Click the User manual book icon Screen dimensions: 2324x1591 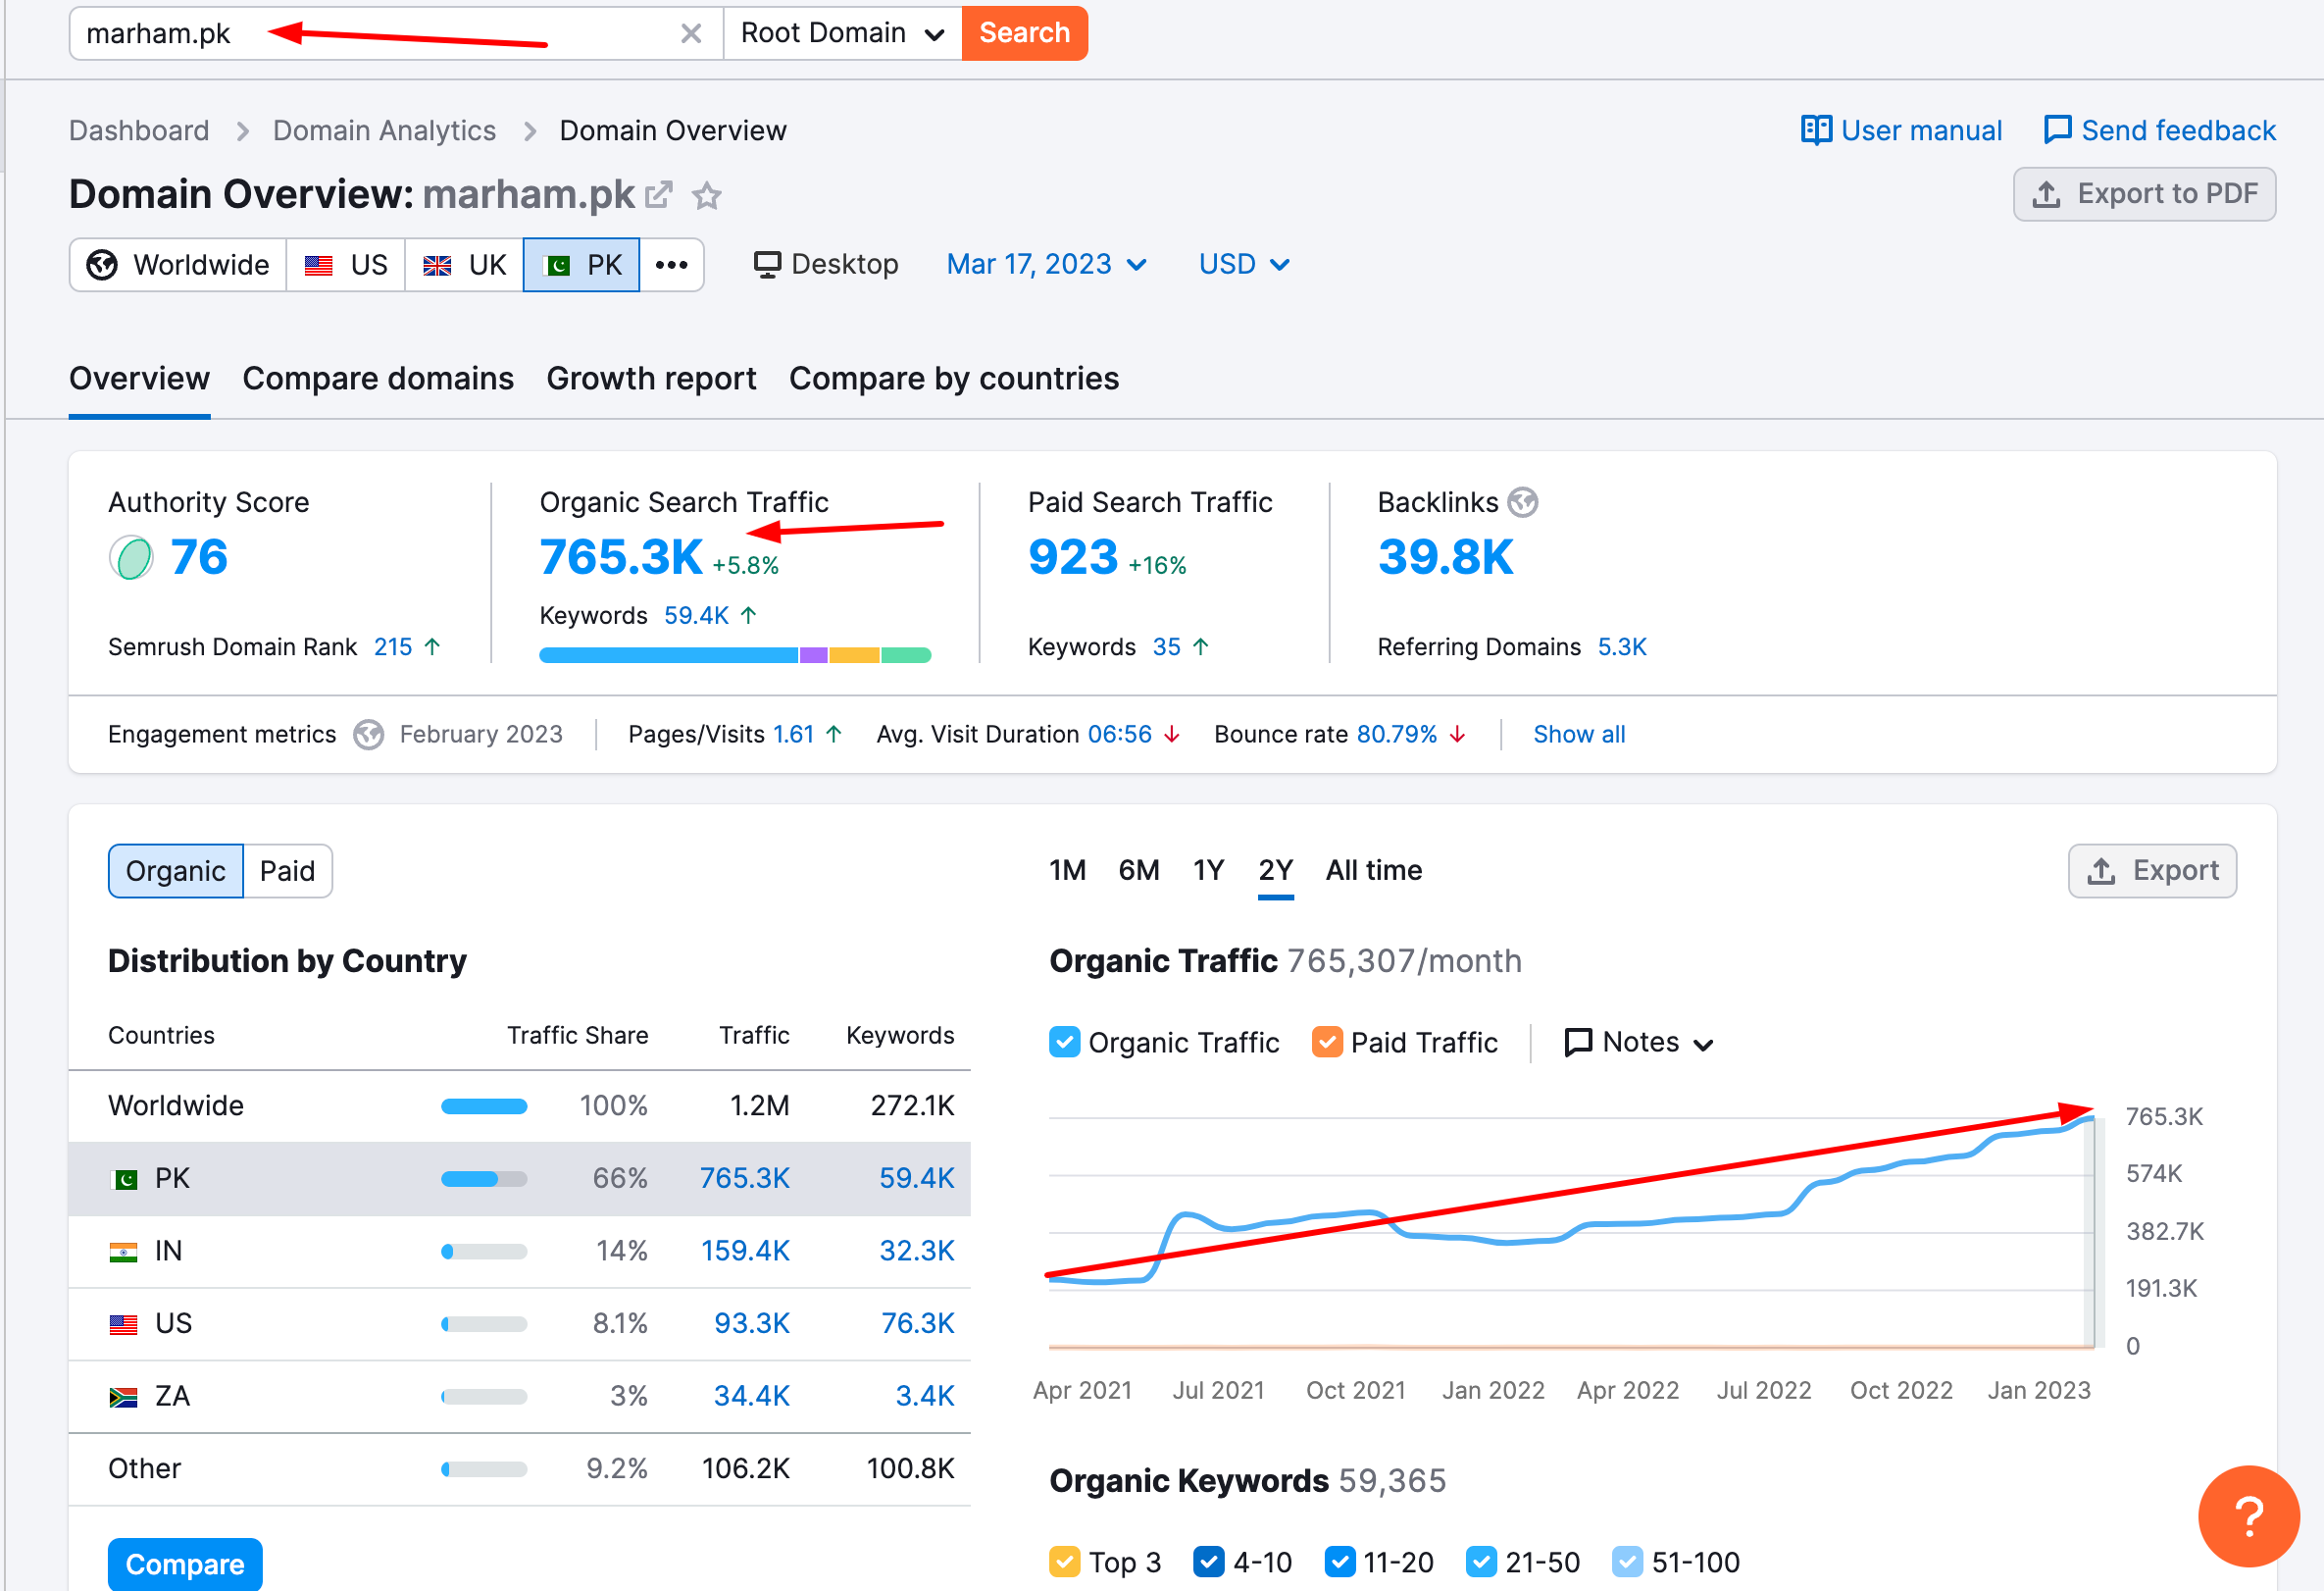(x=1816, y=130)
